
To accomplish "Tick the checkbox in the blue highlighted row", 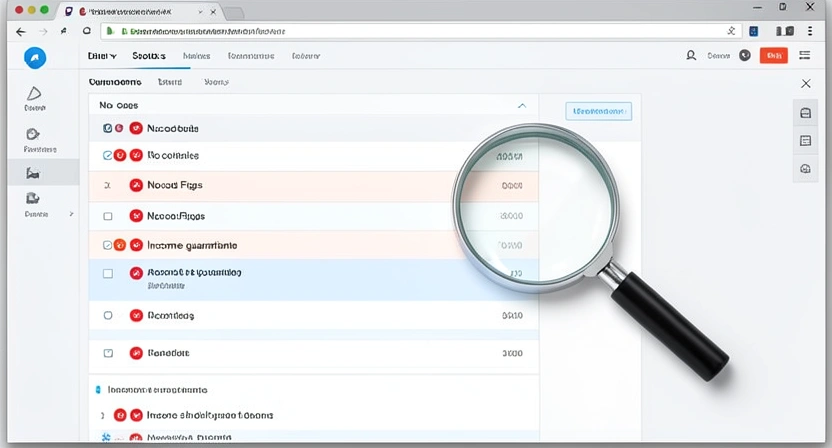I will point(108,273).
